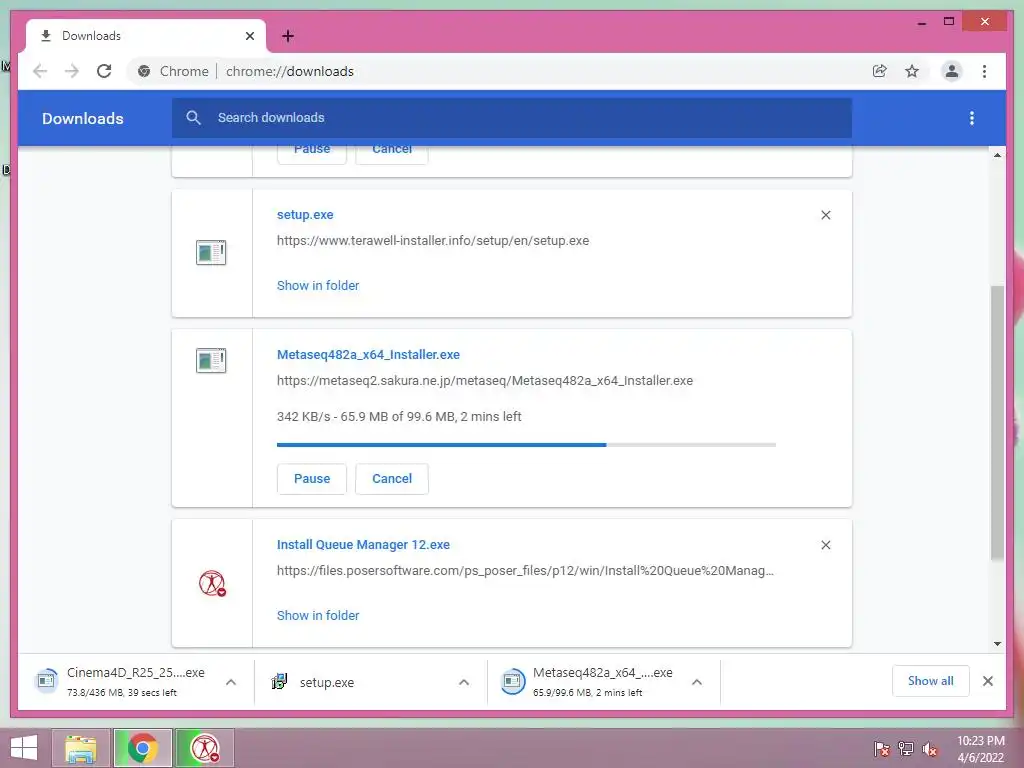Click the files.posersoftware.com source URL

pos(525,571)
